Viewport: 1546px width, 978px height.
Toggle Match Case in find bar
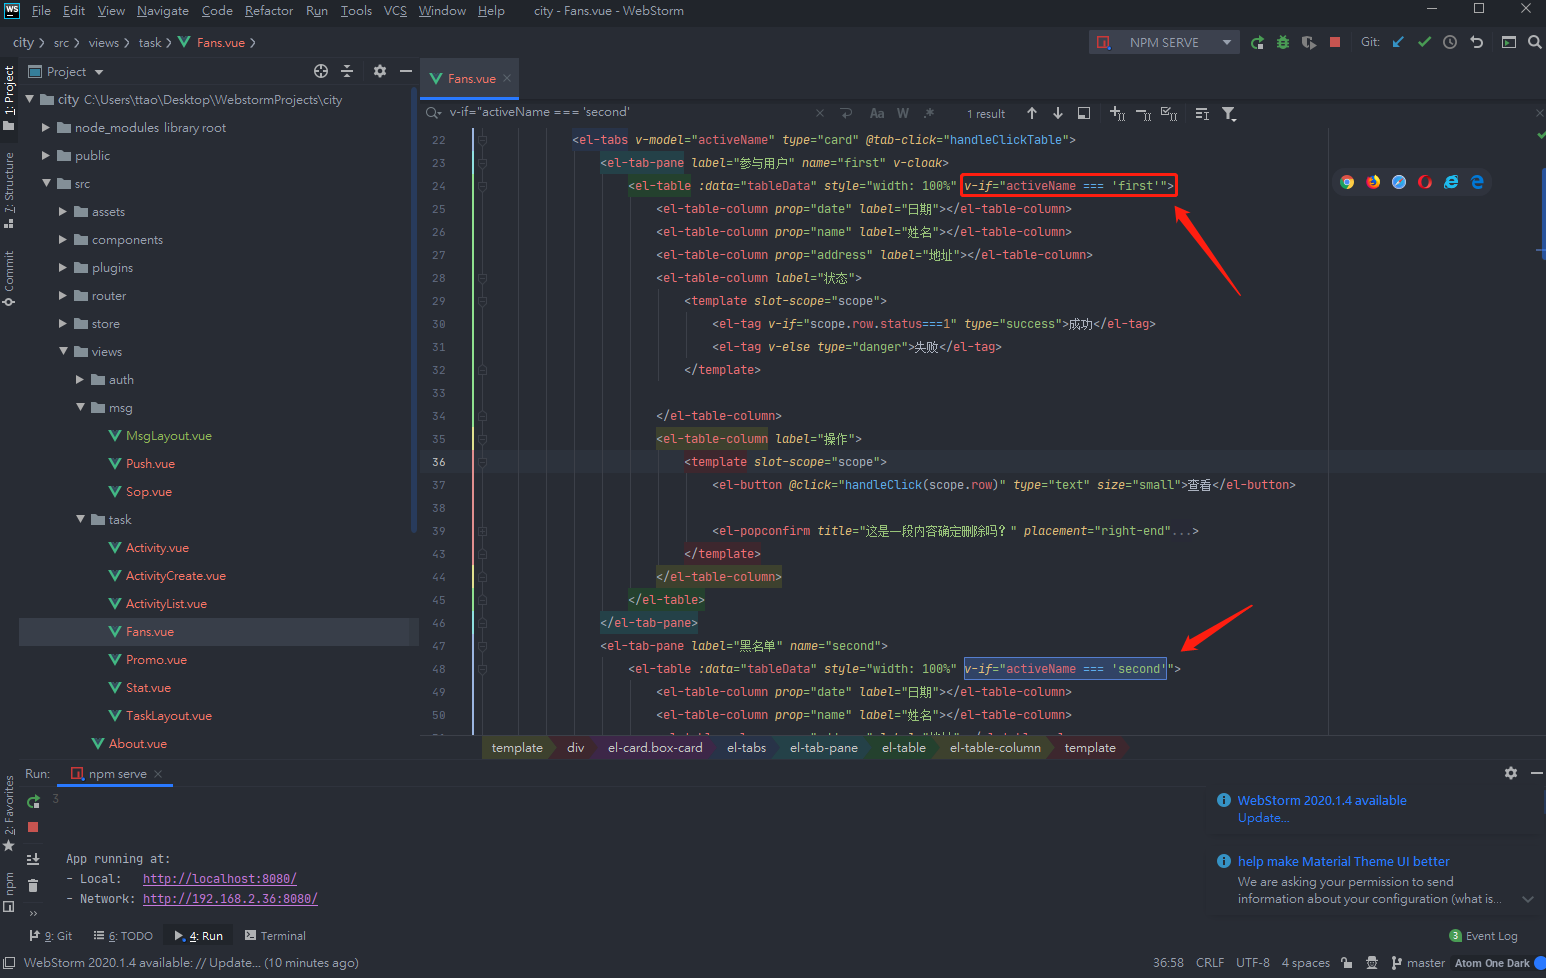(876, 113)
